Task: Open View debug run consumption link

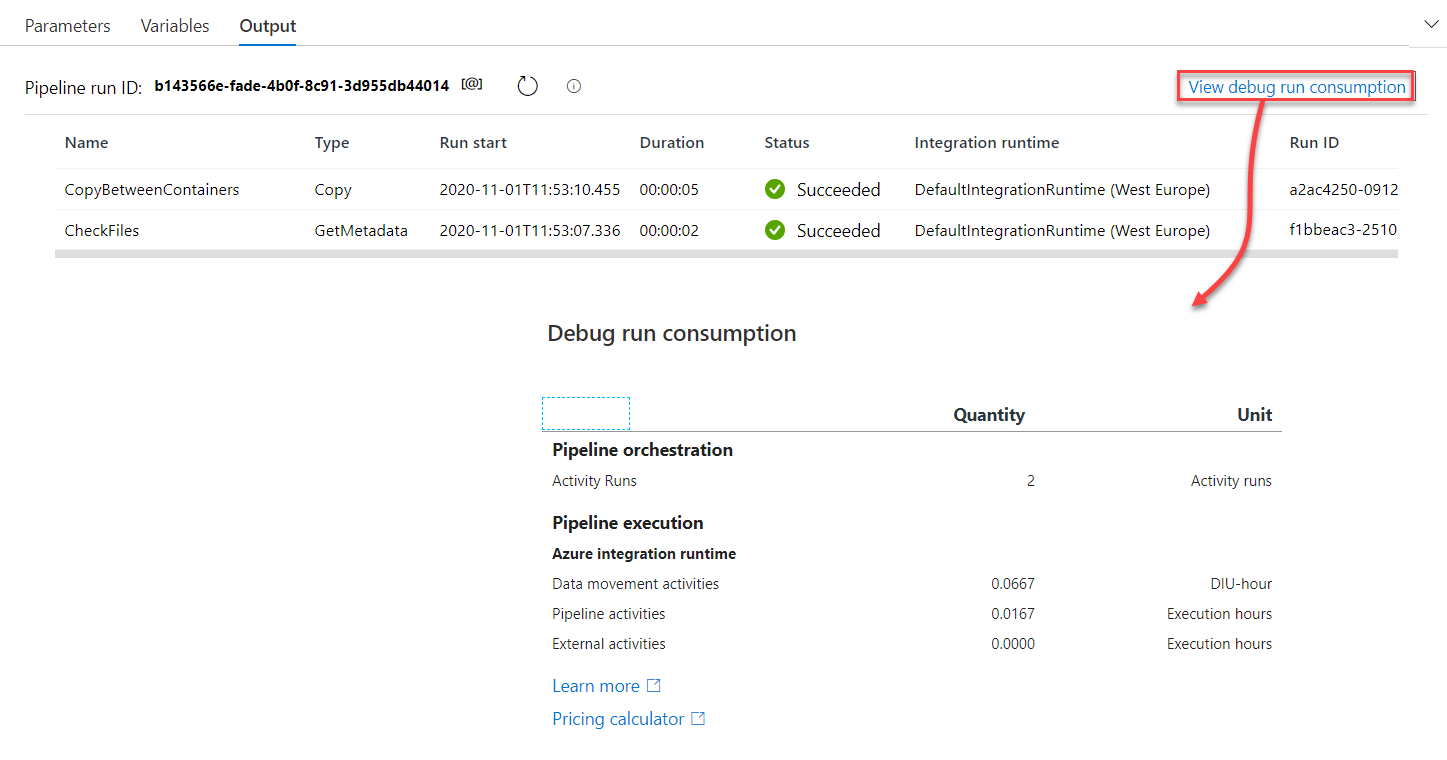Action: (x=1296, y=87)
